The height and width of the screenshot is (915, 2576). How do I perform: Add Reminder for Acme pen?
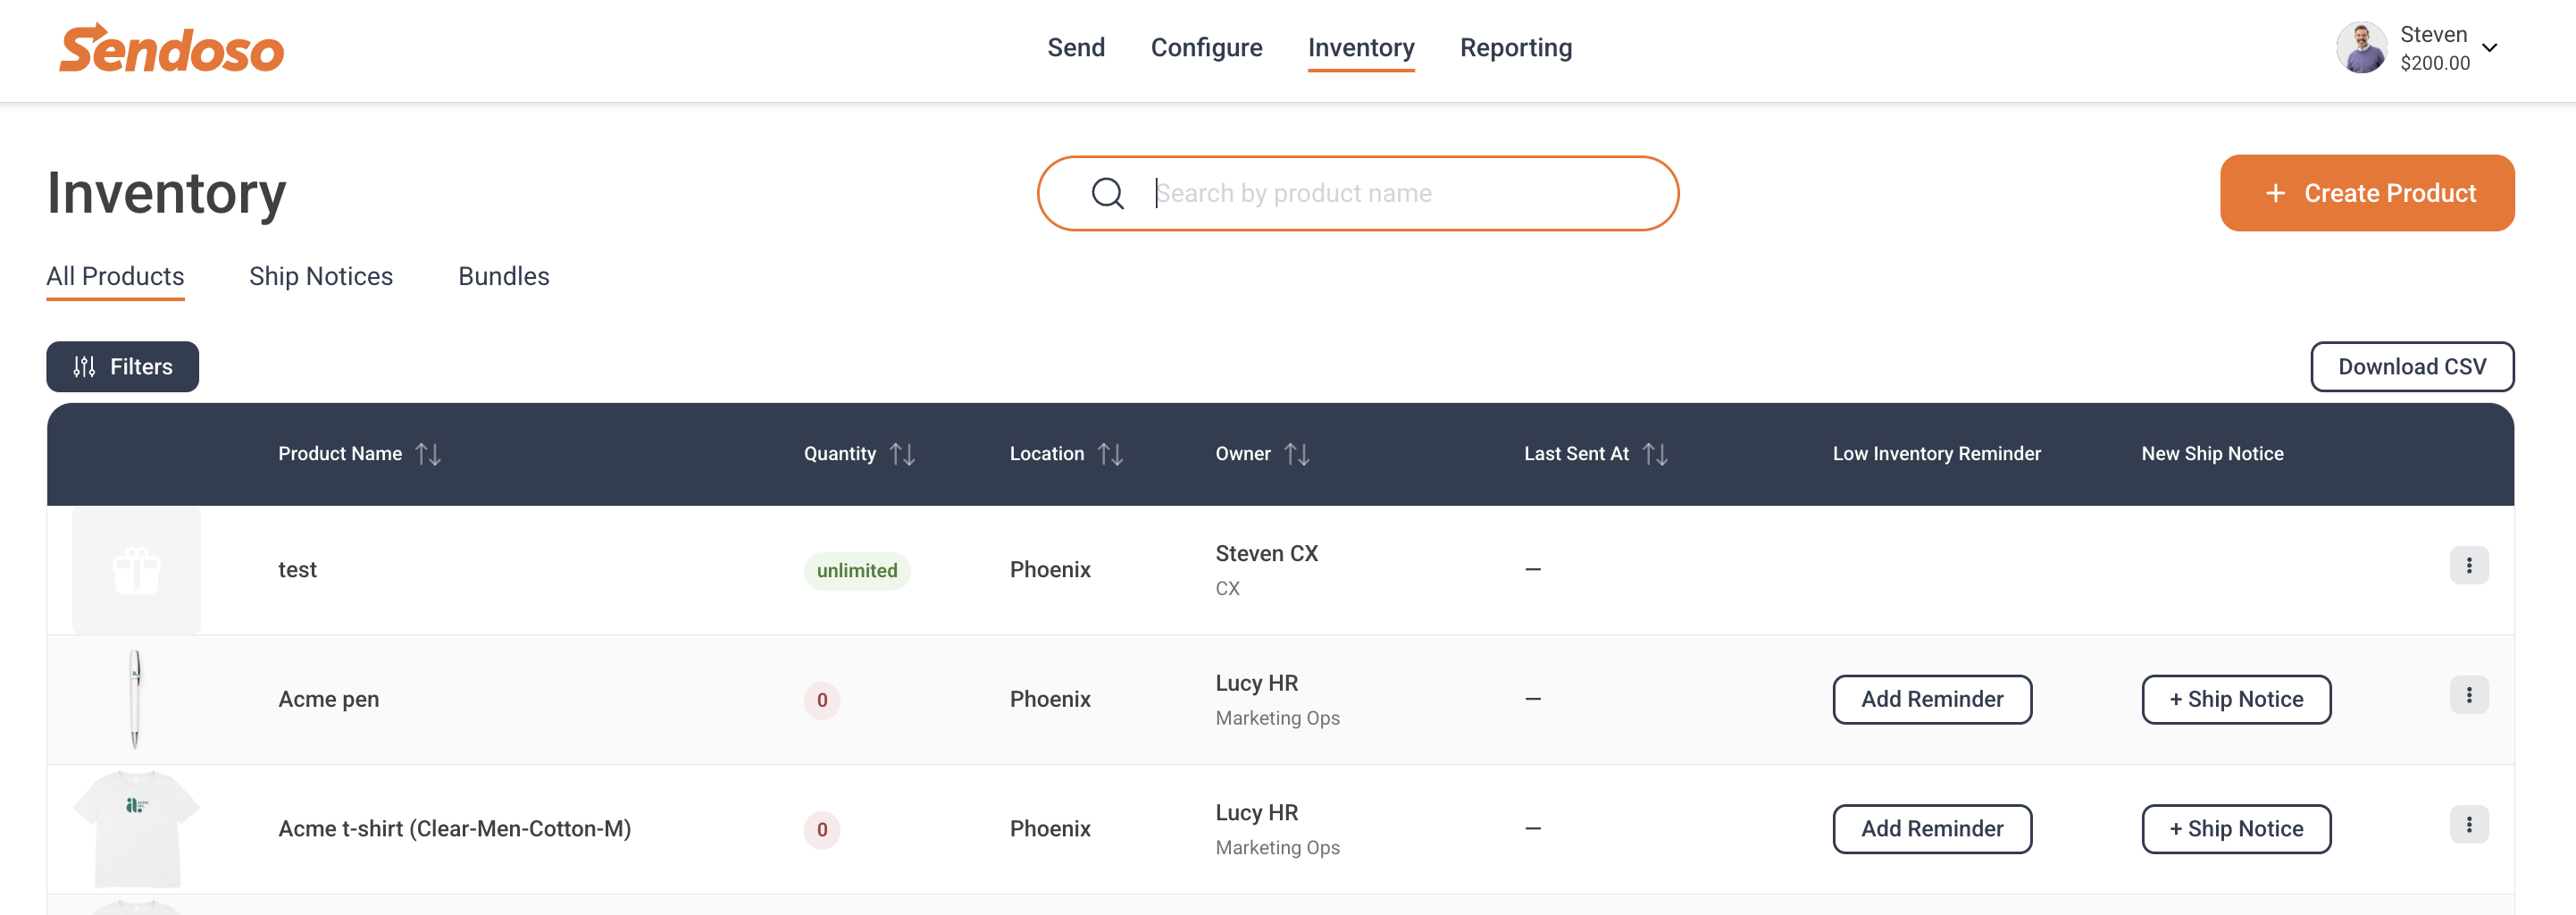(1931, 700)
